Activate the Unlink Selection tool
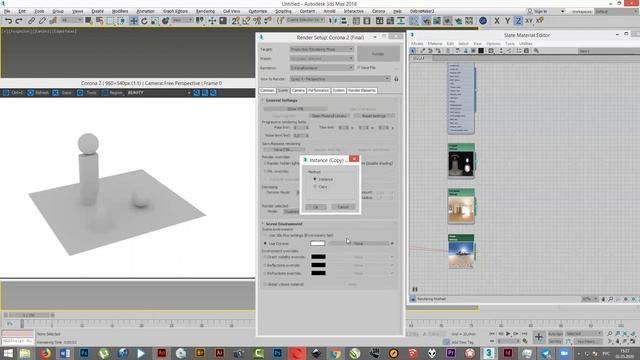 point(42,20)
